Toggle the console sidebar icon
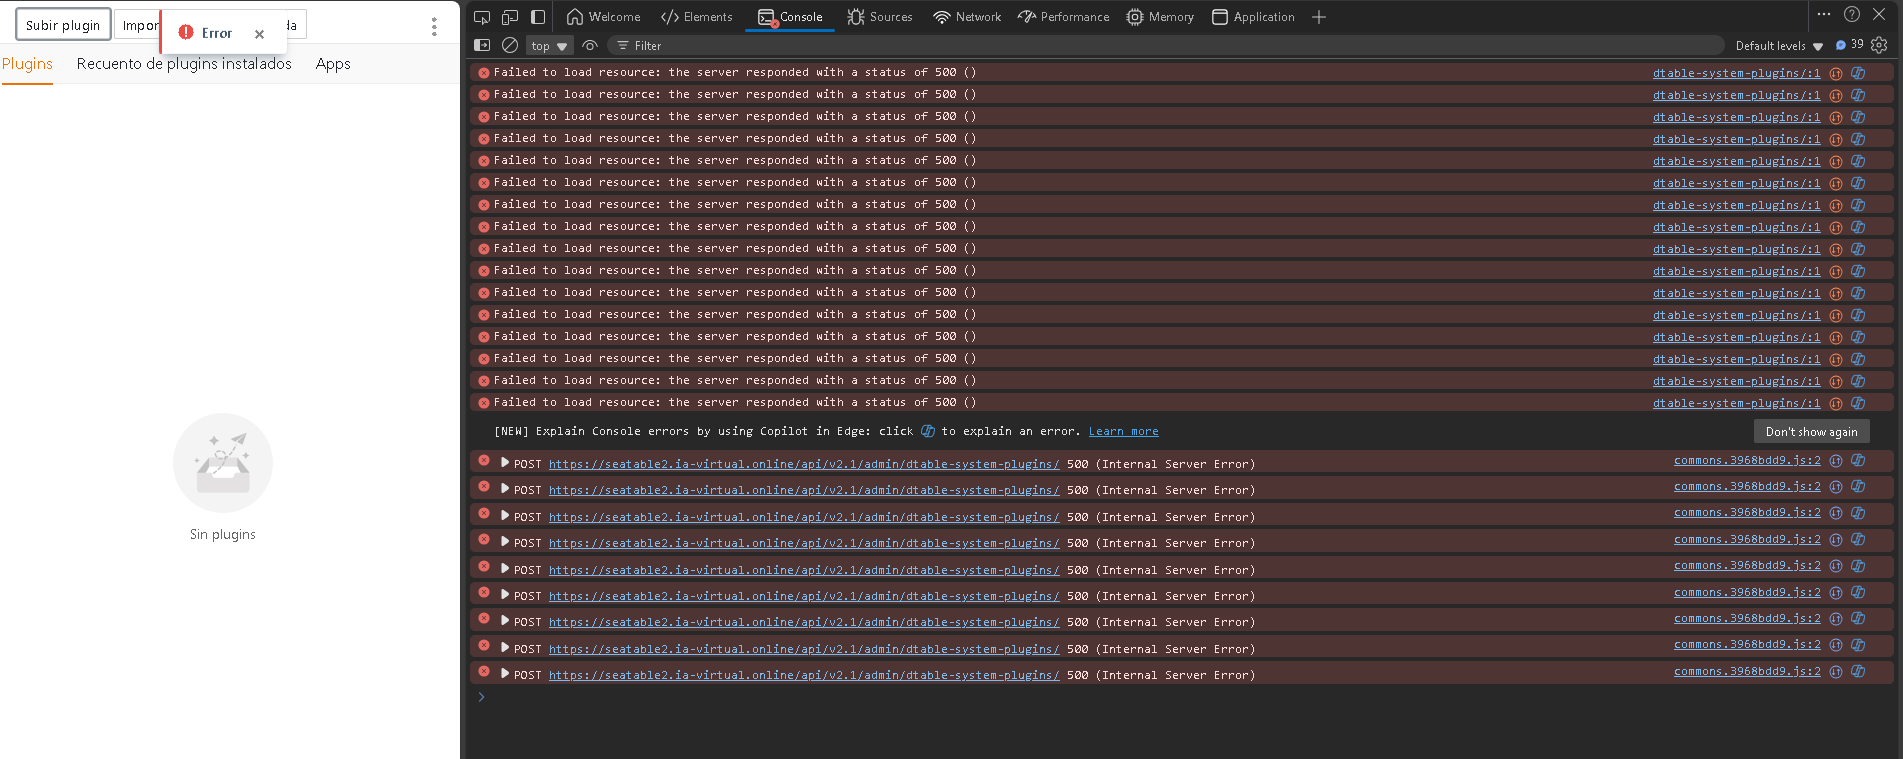The height and width of the screenshot is (759, 1903). click(x=482, y=45)
